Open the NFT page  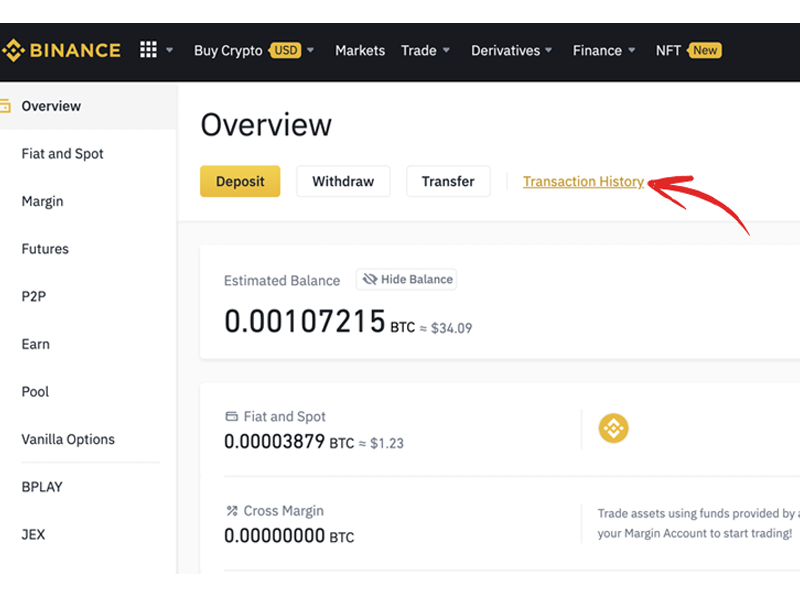(668, 51)
